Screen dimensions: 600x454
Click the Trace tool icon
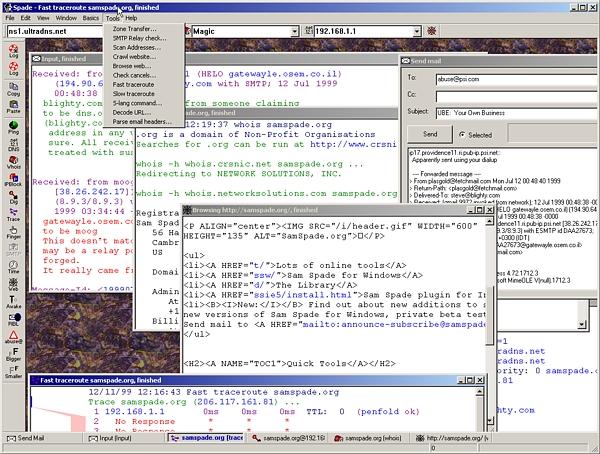click(13, 215)
